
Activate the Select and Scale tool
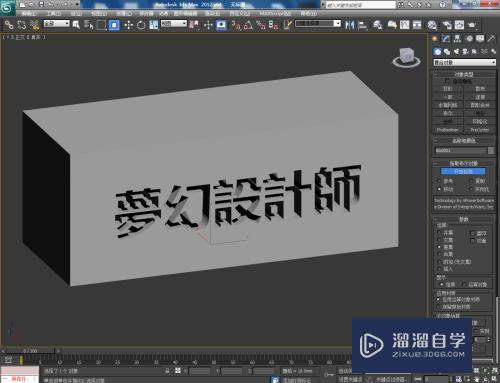point(154,25)
